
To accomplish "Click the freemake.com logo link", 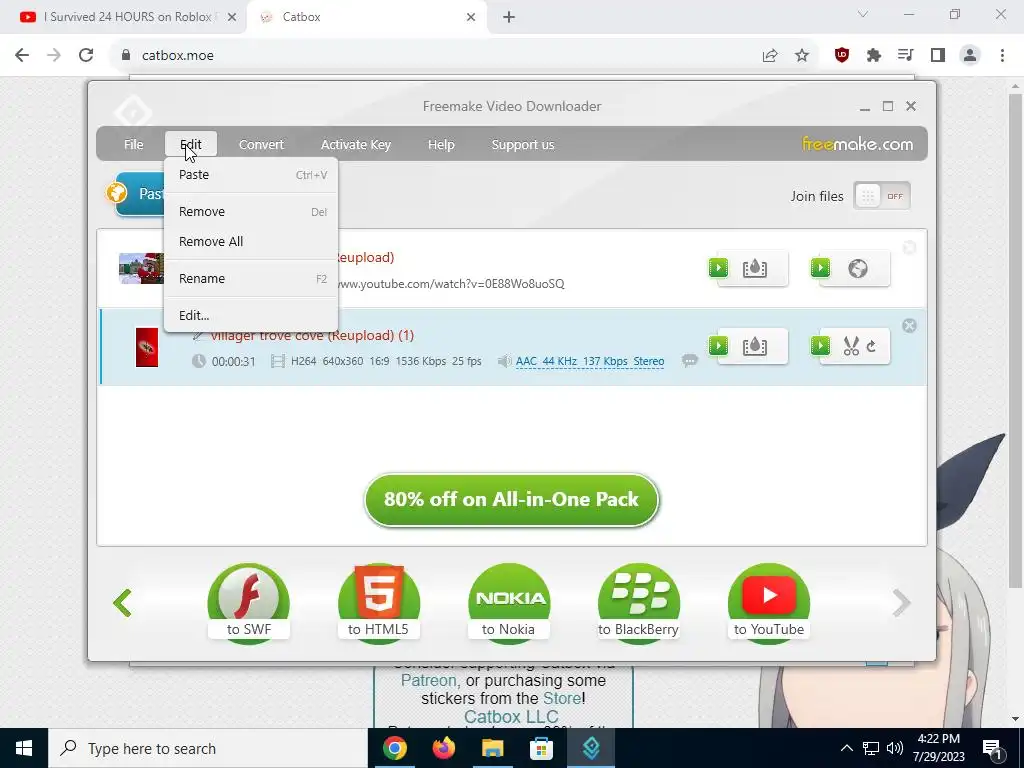I will 857,144.
